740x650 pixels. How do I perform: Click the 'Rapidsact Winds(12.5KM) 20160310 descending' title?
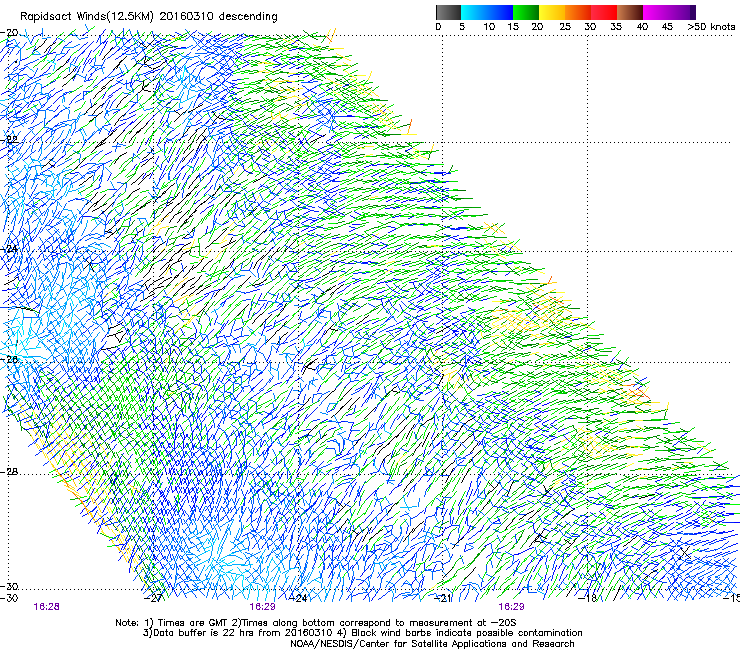coord(149,17)
